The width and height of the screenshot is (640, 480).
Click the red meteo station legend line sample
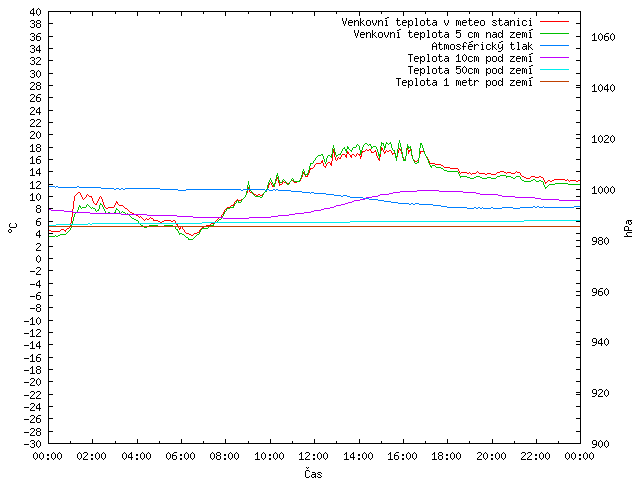[554, 22]
